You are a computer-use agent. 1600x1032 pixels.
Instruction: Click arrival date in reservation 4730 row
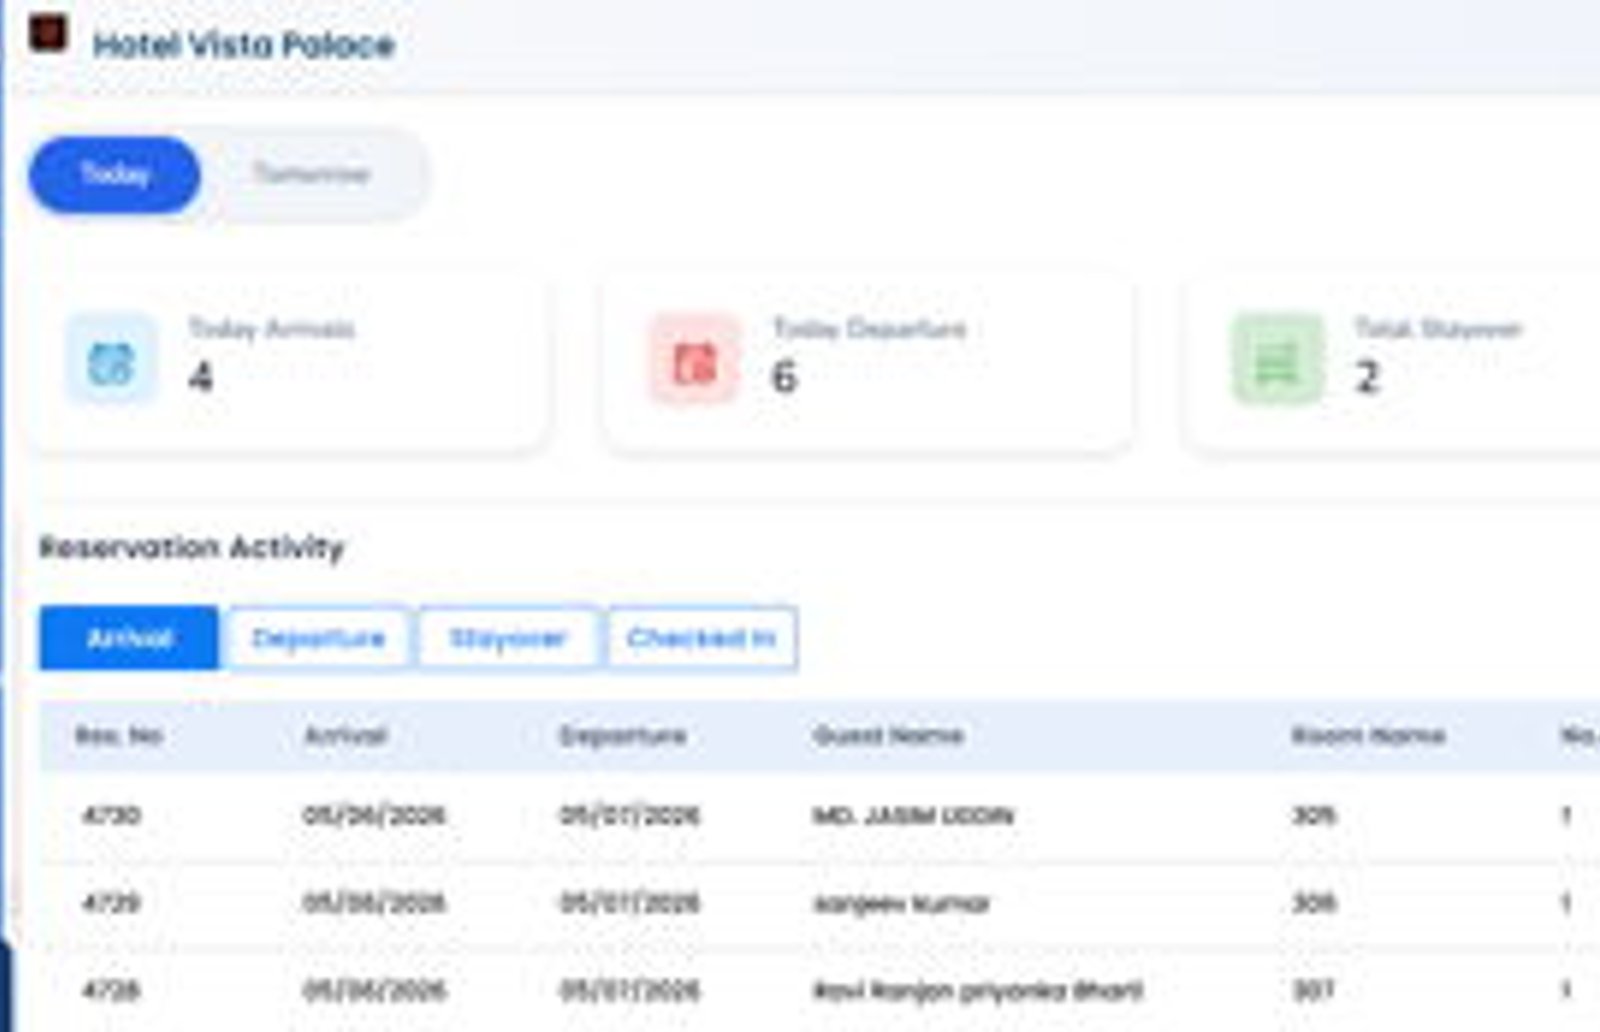click(x=374, y=815)
